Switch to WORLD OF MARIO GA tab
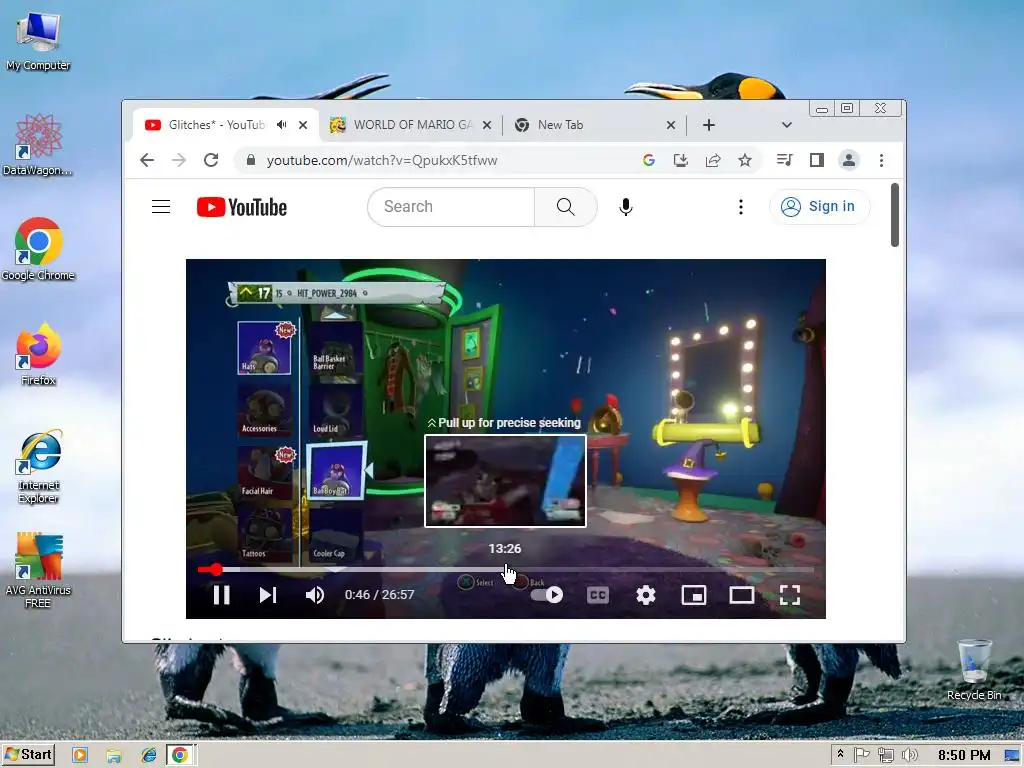Screen dimensions: 1024x768 point(411,125)
